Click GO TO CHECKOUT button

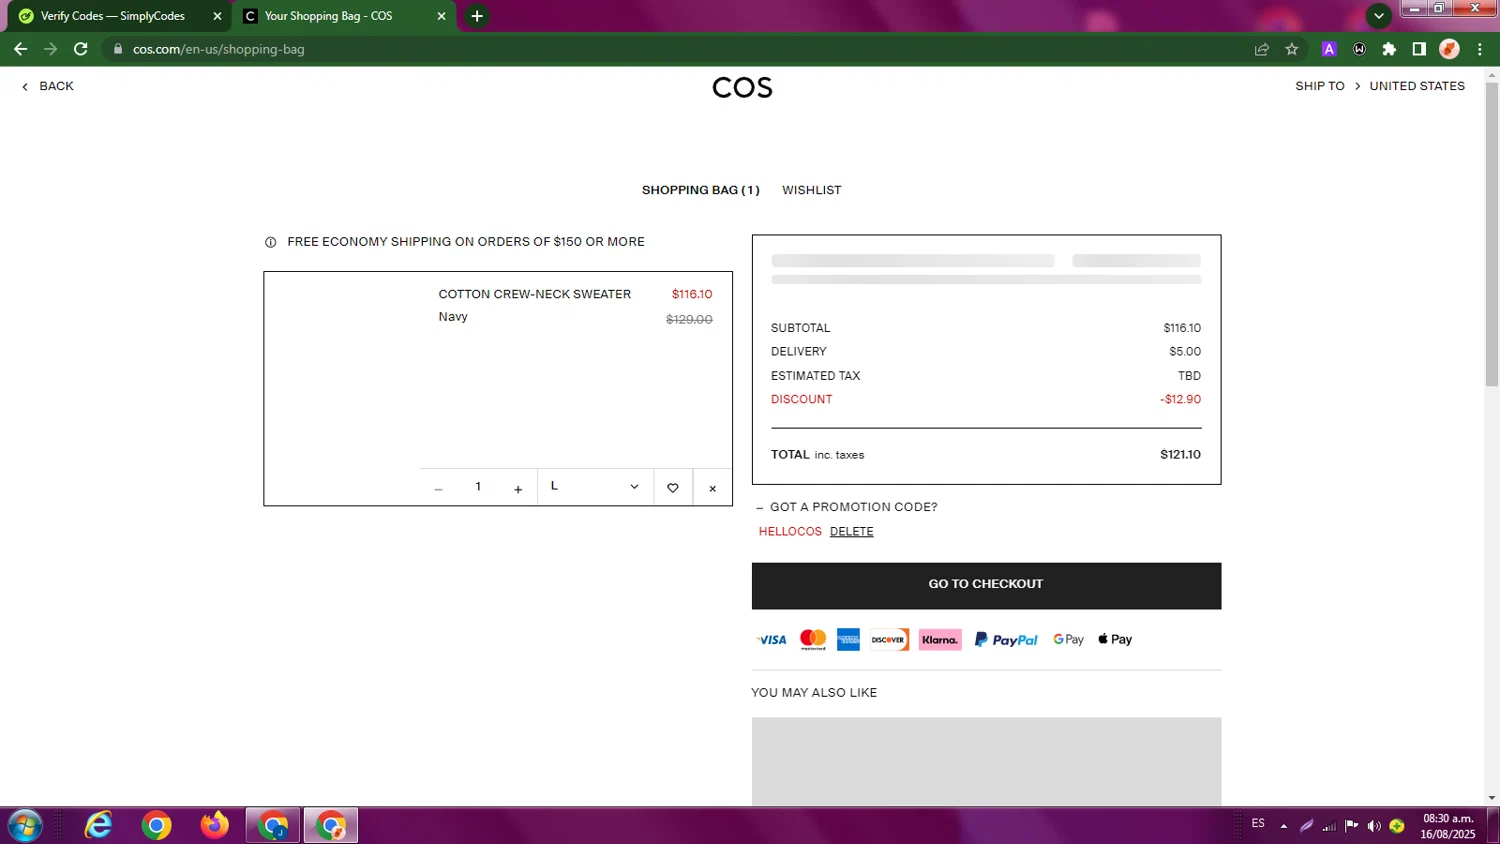[x=986, y=586]
